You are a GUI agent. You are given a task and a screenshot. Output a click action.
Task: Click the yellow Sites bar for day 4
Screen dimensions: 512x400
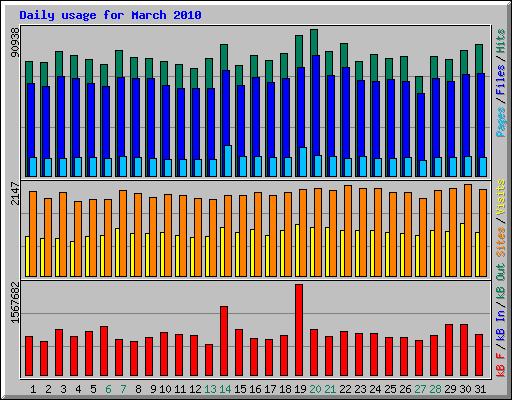pos(72,259)
